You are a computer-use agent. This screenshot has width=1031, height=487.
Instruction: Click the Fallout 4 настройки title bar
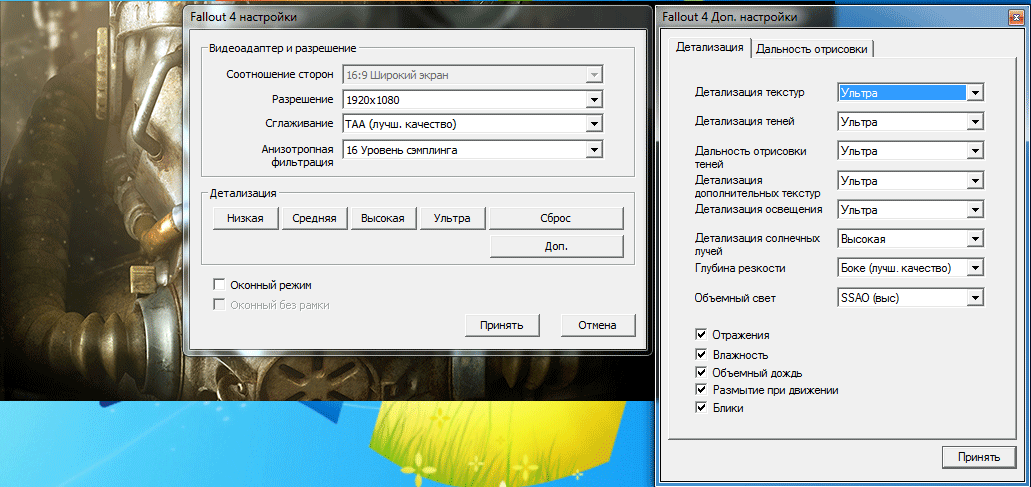pyautogui.click(x=417, y=17)
